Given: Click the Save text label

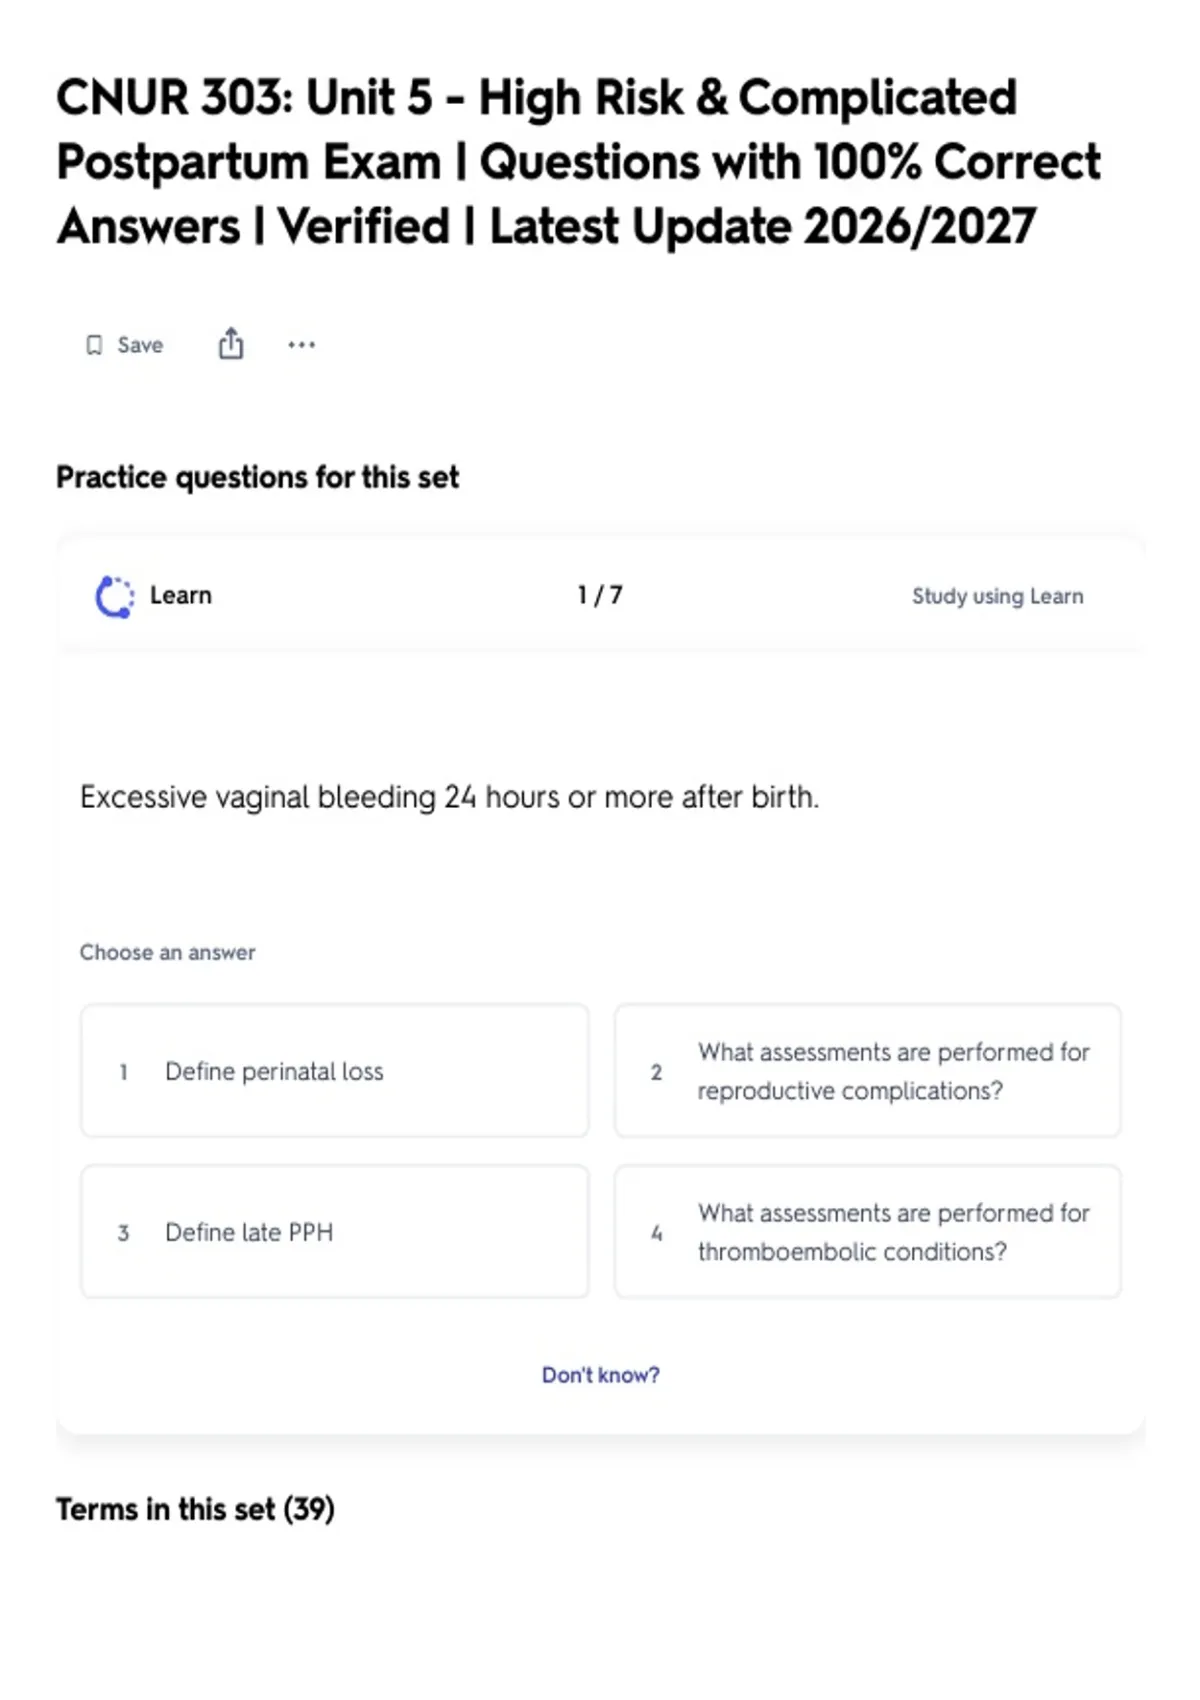Looking at the screenshot, I should tap(140, 345).
